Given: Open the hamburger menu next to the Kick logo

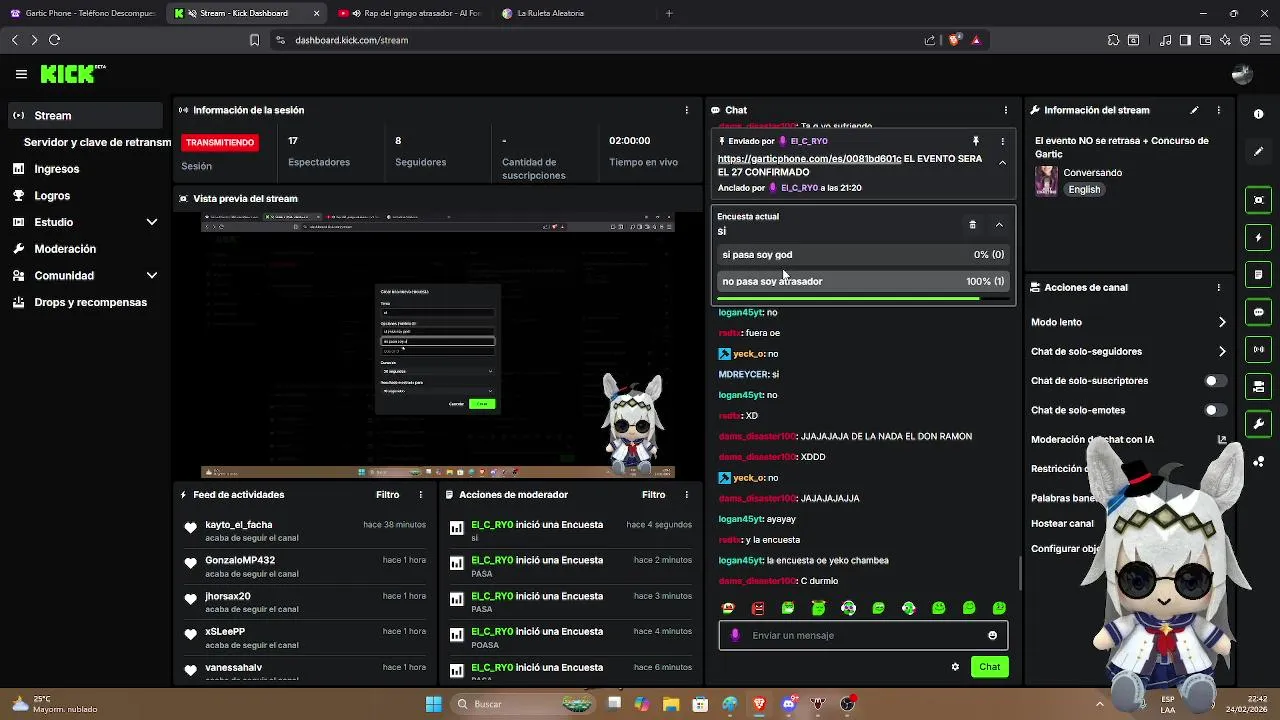Looking at the screenshot, I should point(21,74).
